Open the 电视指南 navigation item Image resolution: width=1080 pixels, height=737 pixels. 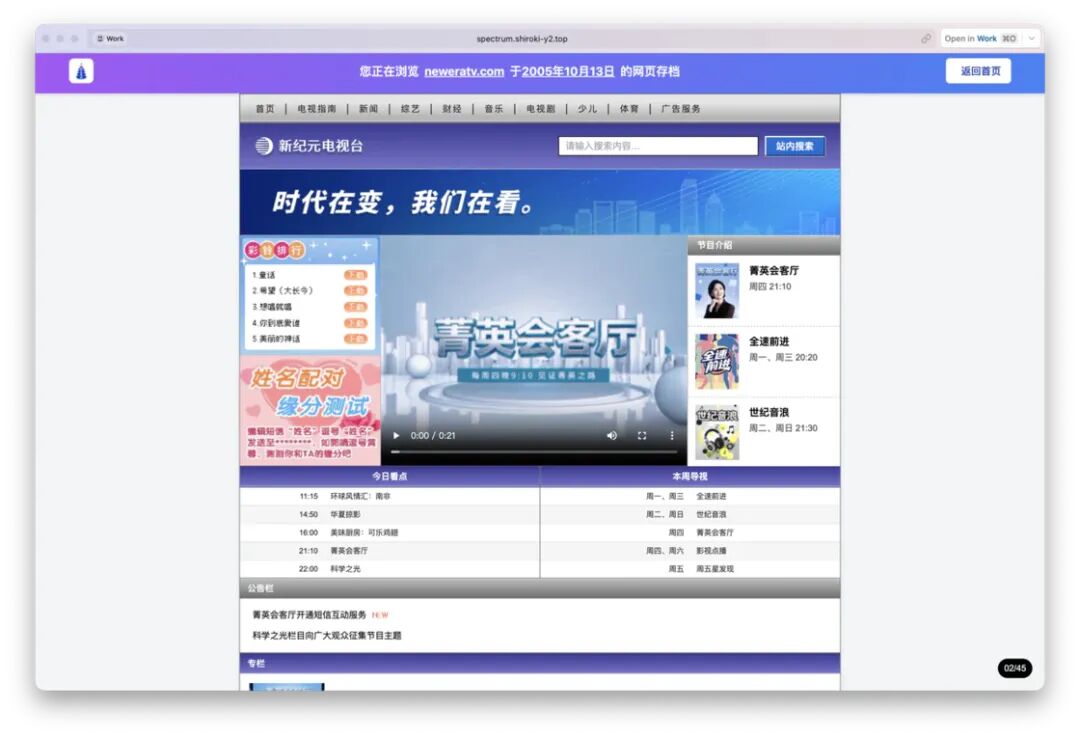click(x=317, y=109)
